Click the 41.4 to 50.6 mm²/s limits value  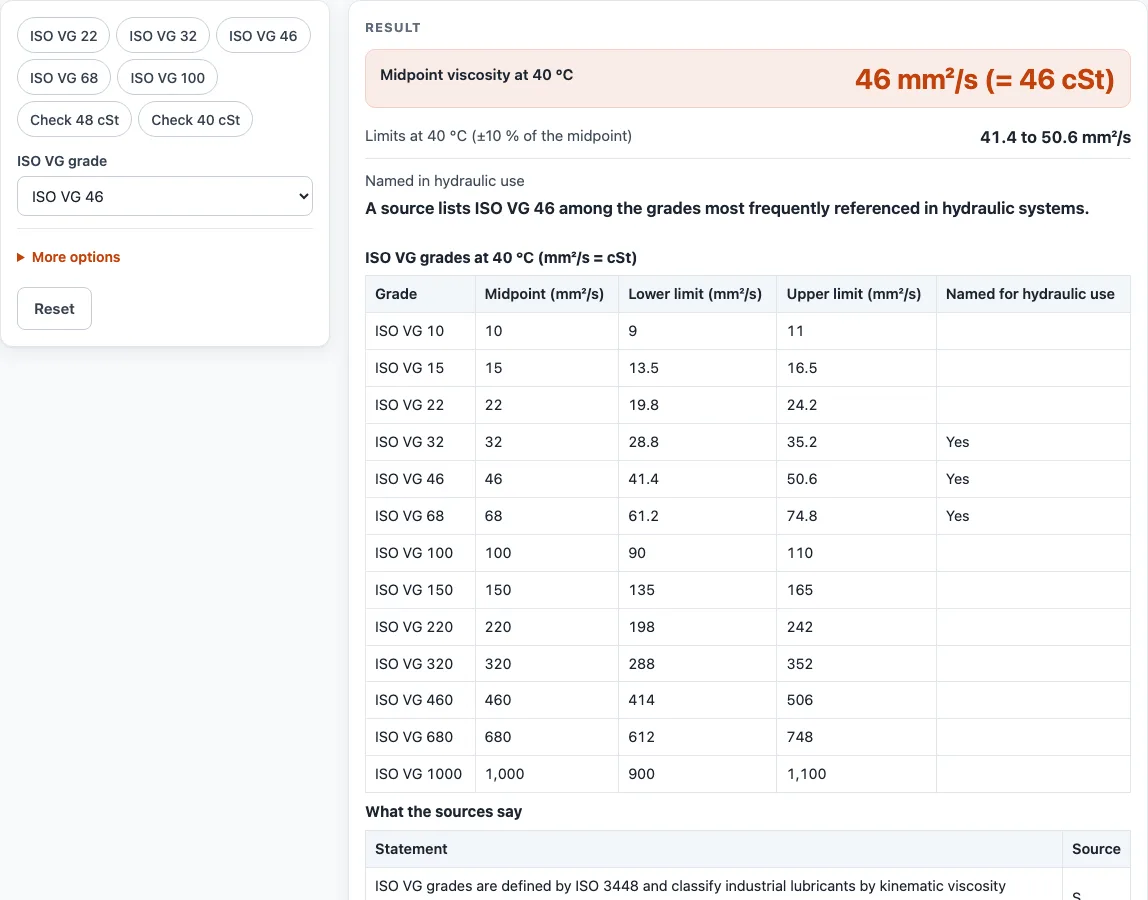point(1055,137)
